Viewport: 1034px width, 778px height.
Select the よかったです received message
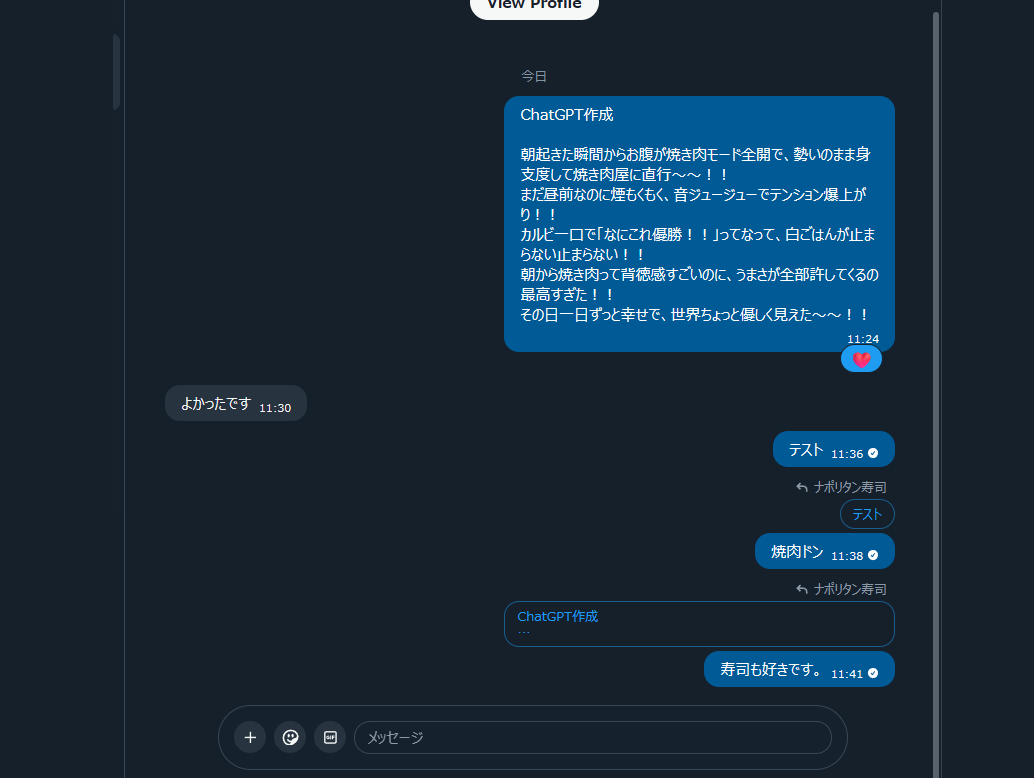pyautogui.click(x=236, y=403)
